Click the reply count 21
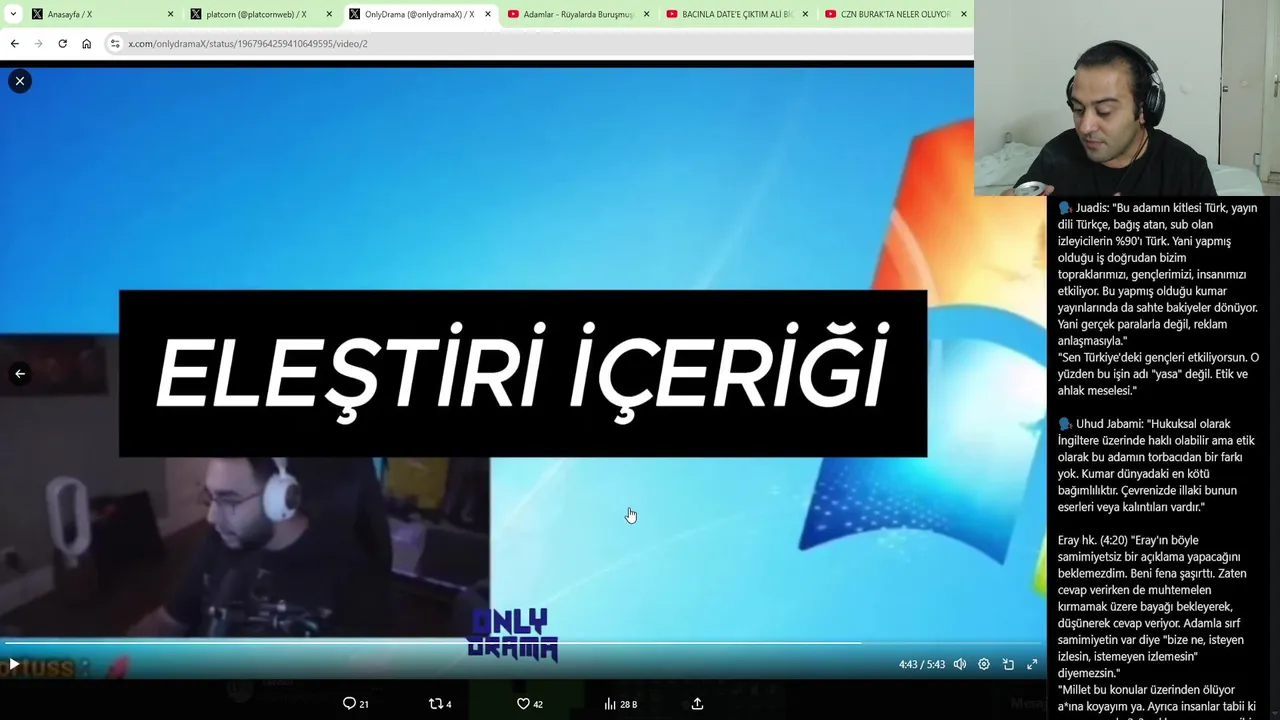1280x720 pixels. coord(364,705)
